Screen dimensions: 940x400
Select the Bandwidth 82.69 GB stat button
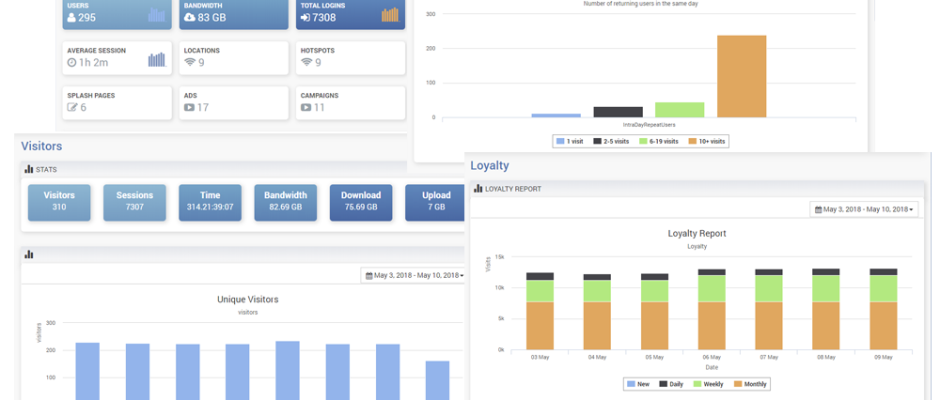tap(285, 202)
